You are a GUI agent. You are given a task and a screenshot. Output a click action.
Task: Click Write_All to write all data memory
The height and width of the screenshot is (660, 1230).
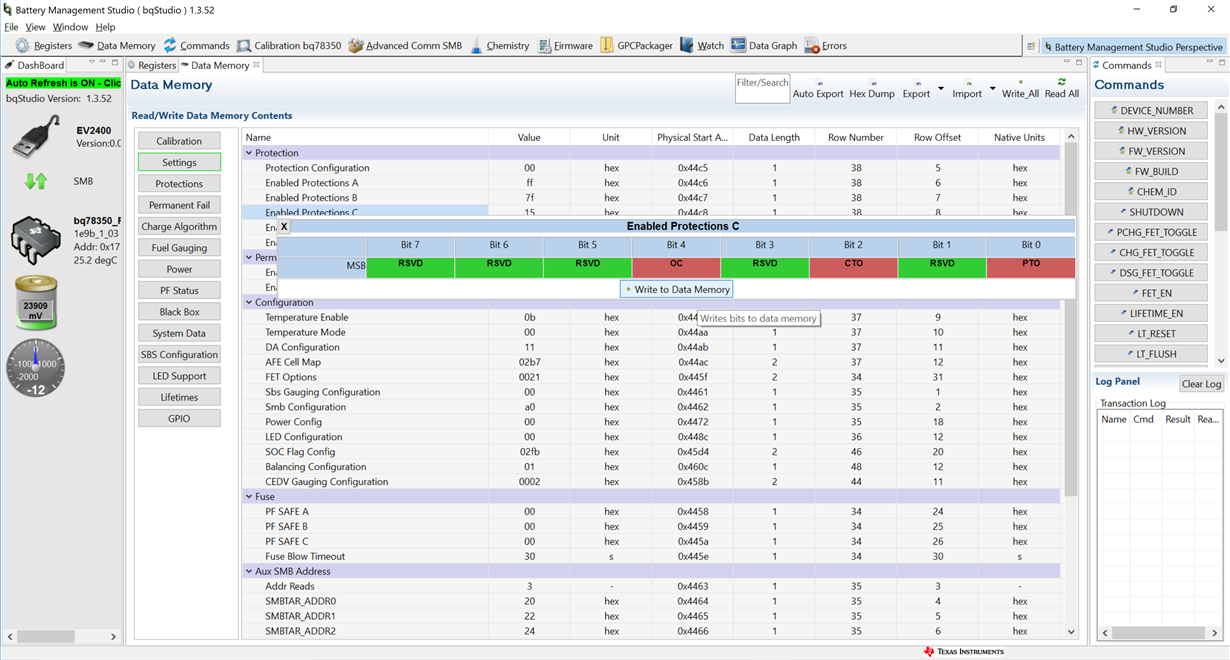point(1020,89)
